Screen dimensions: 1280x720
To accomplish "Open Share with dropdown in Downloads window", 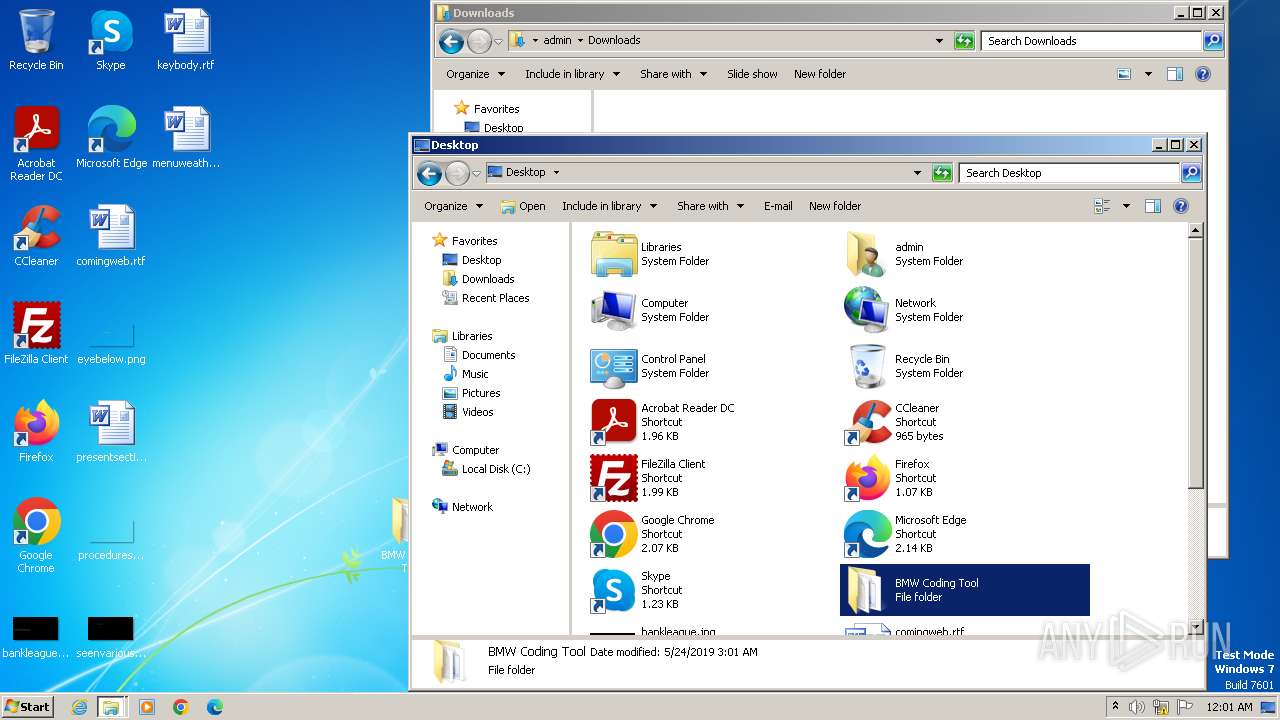I will pyautogui.click(x=673, y=74).
